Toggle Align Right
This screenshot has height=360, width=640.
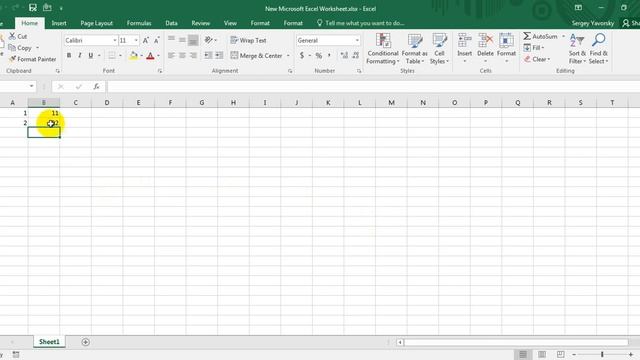point(193,56)
